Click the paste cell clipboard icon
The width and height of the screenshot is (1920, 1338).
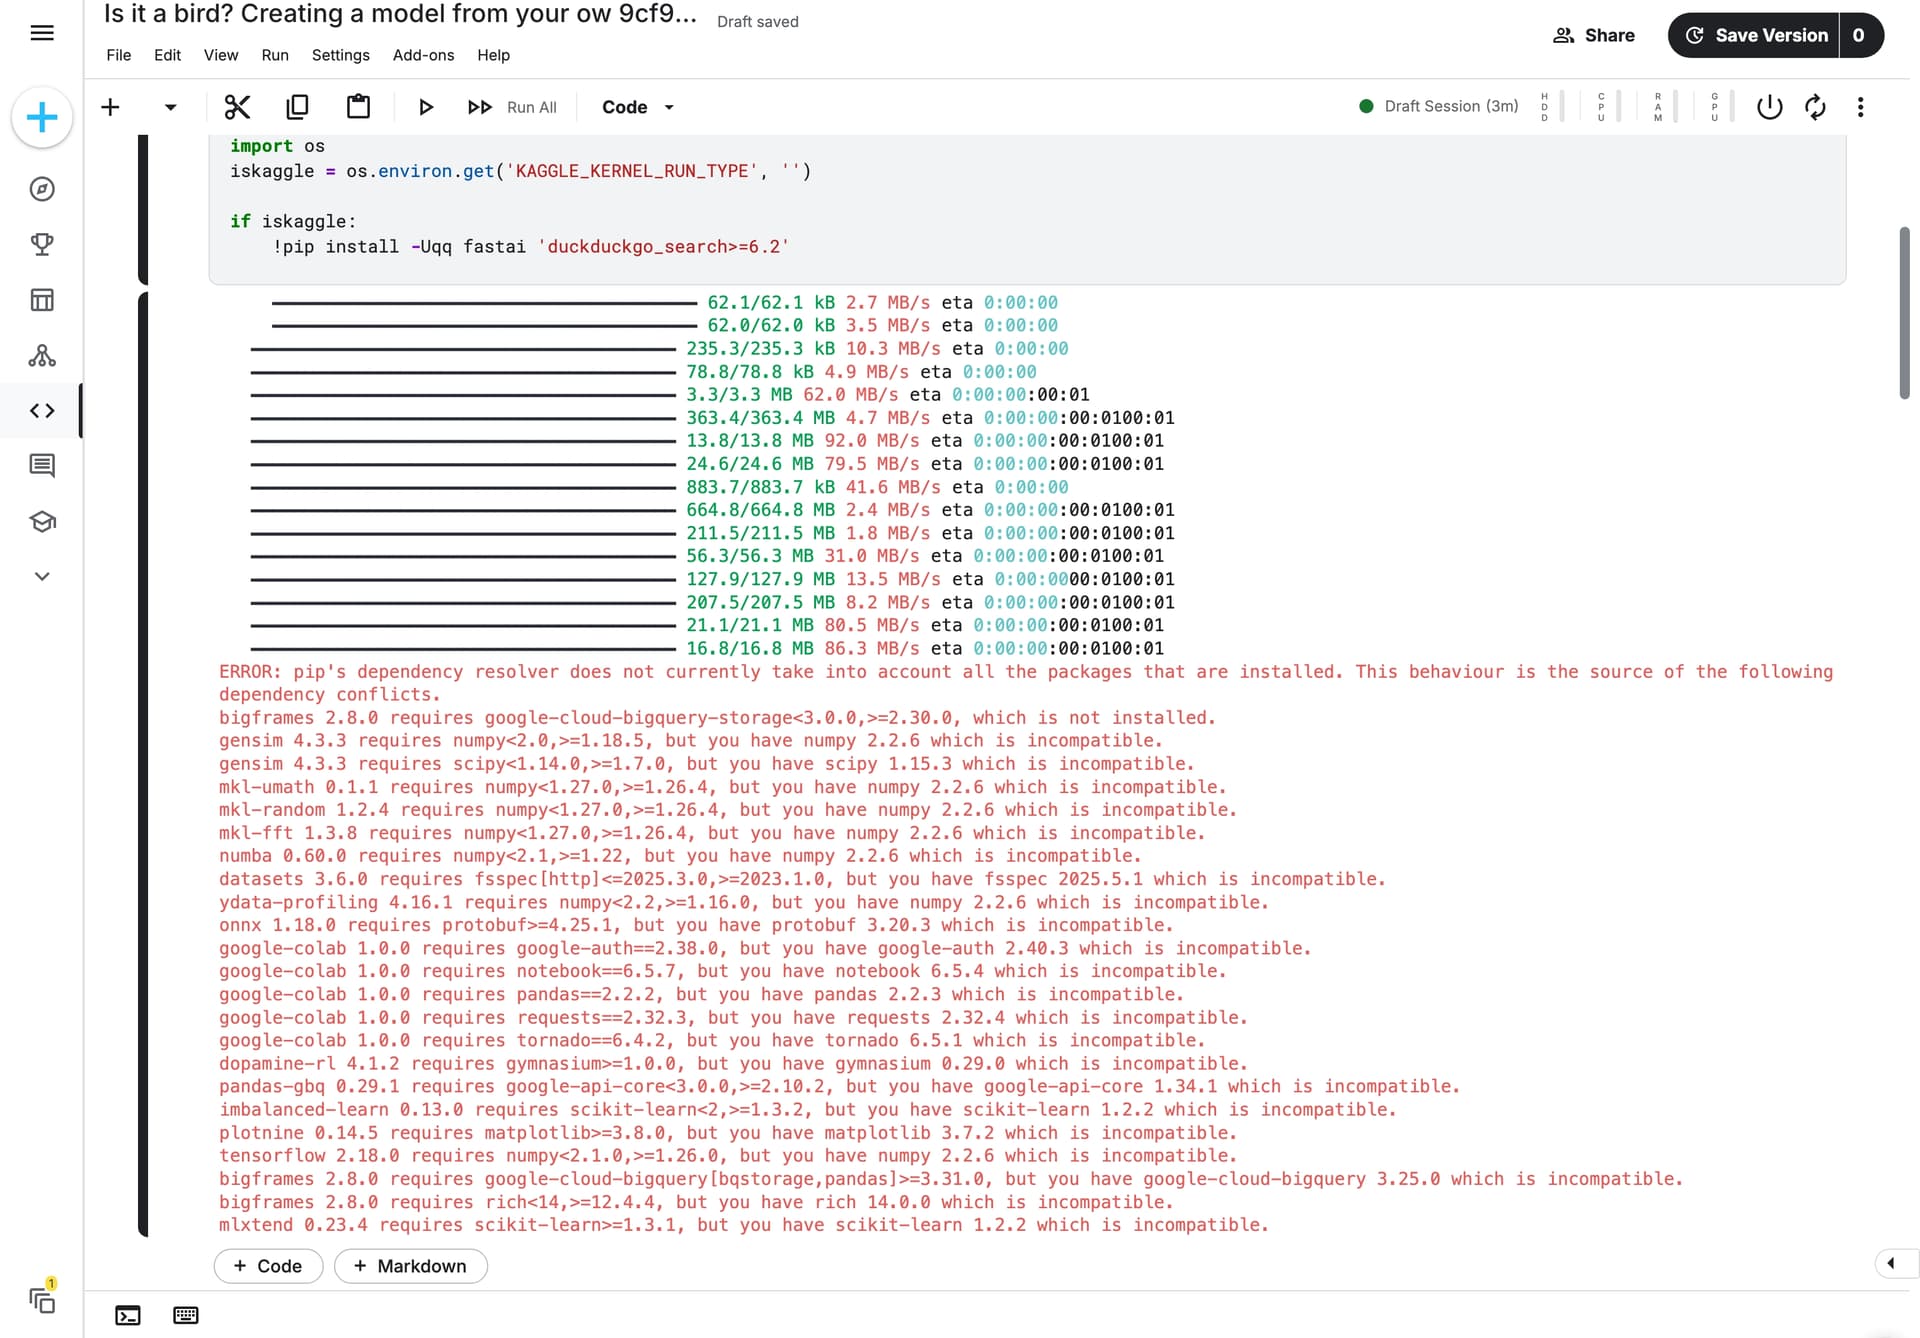click(x=358, y=107)
